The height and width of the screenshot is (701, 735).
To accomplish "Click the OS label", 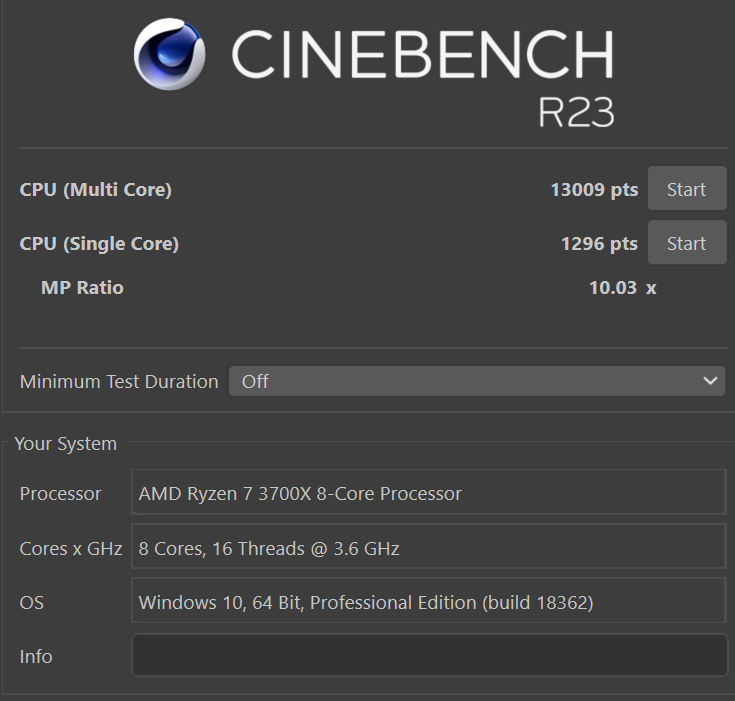I will (x=31, y=603).
